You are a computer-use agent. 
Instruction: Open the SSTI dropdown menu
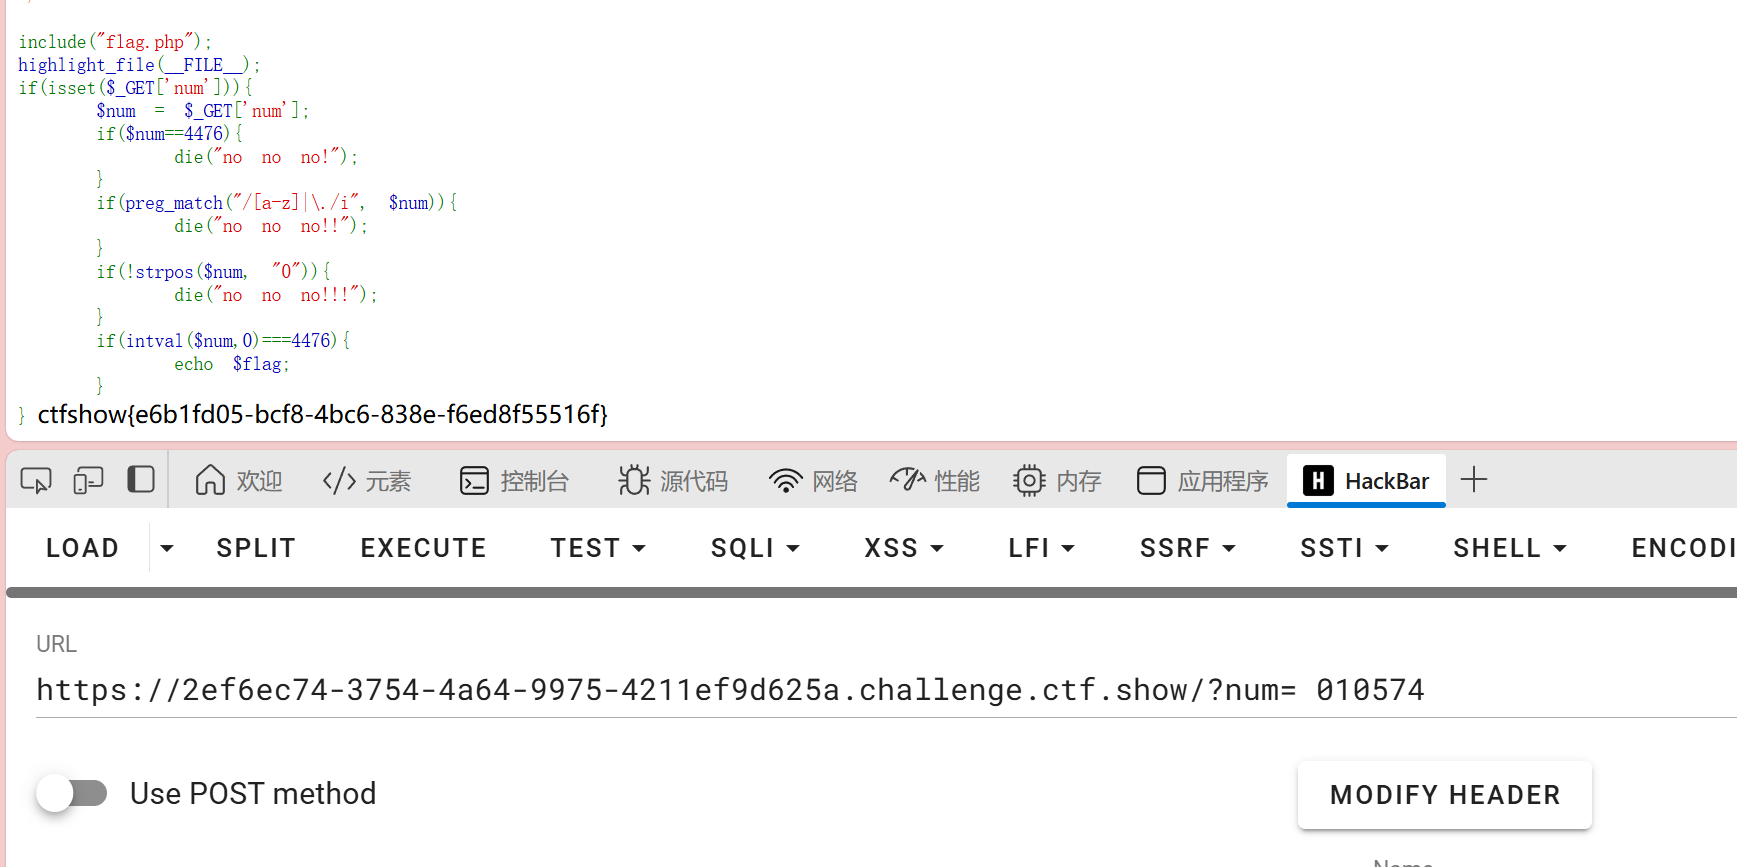1344,548
